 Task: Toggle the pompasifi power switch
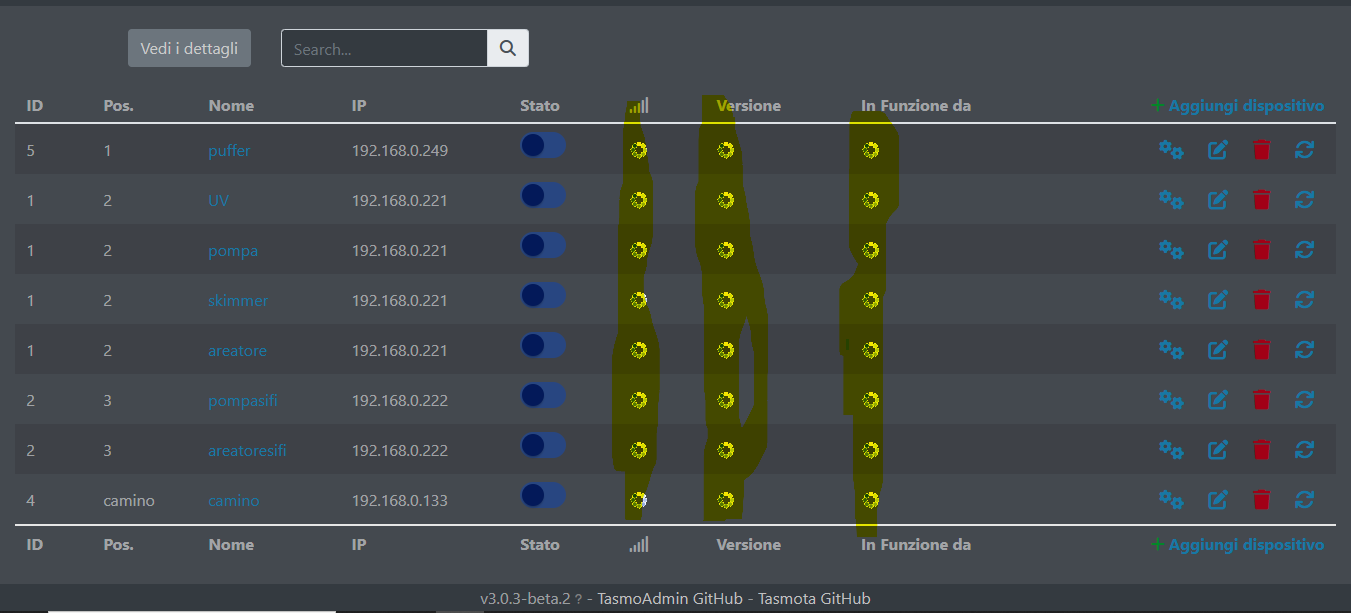point(543,396)
